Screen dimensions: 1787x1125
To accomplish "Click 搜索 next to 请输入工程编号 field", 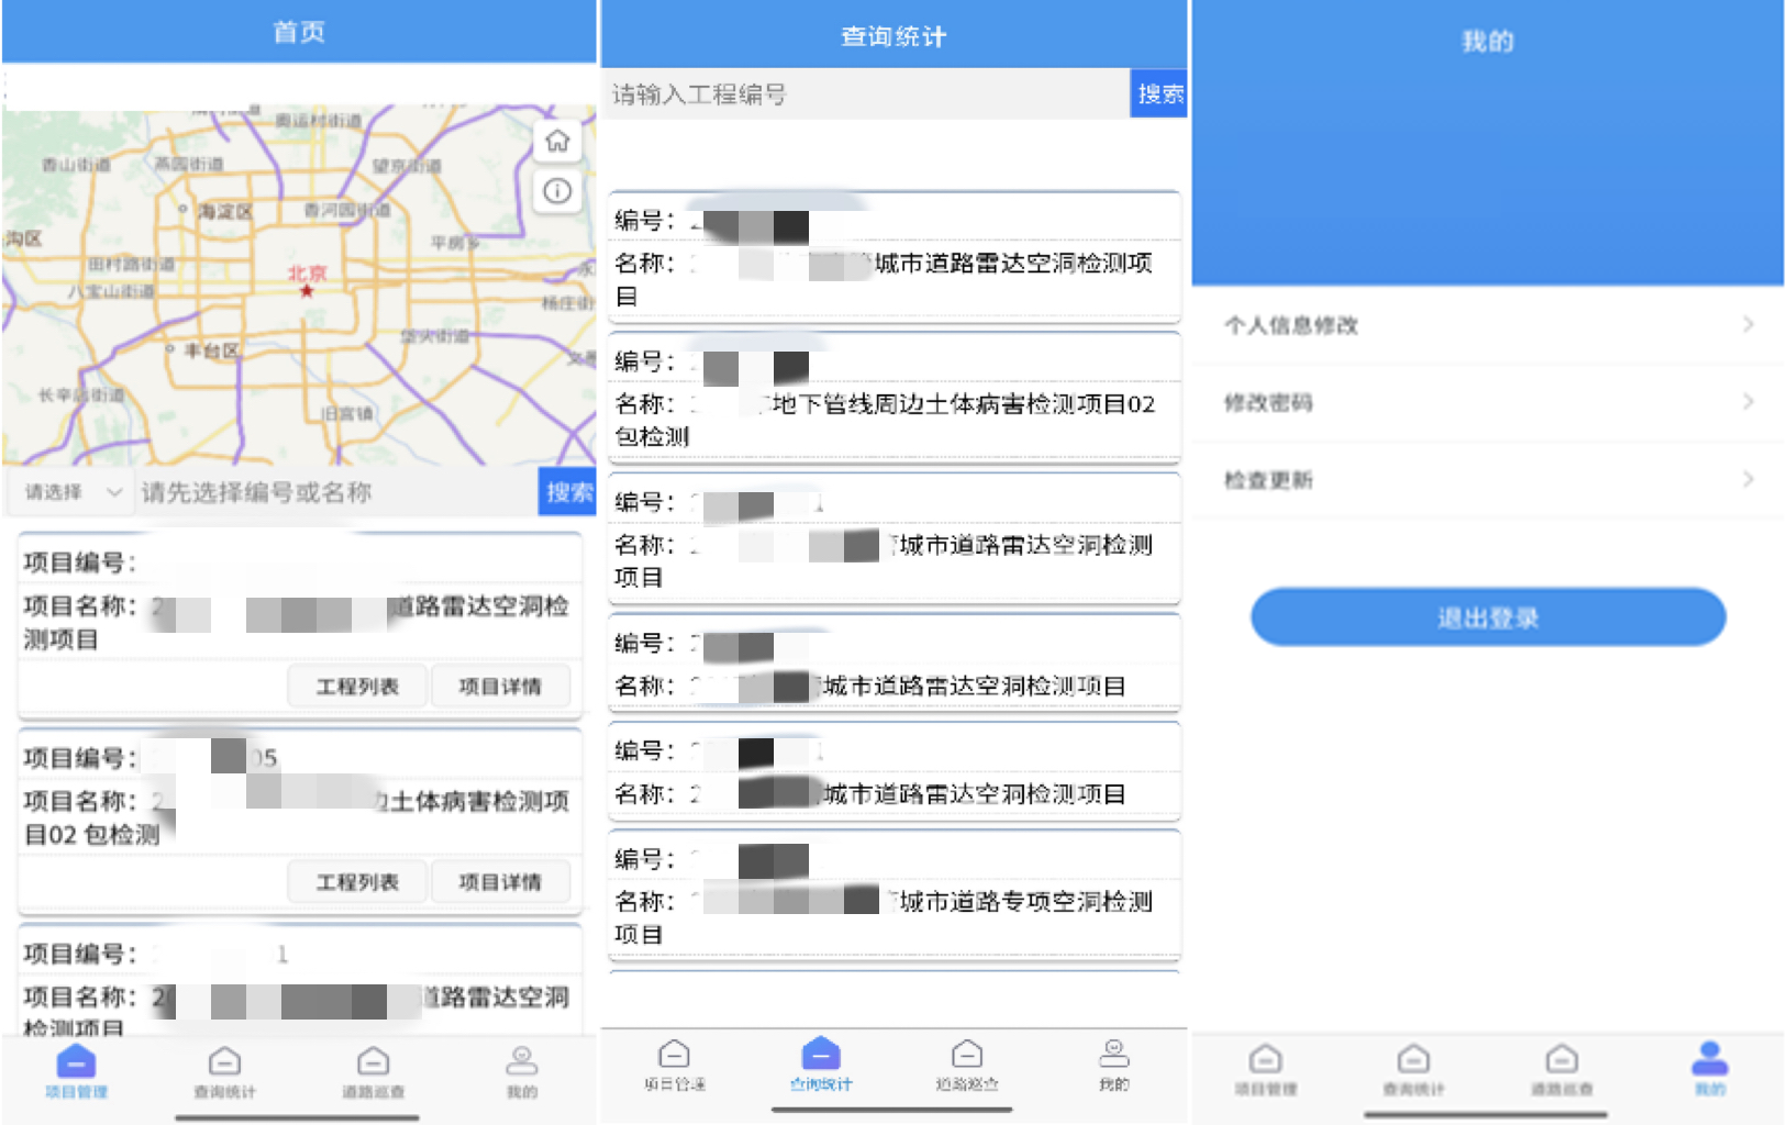I will (x=1158, y=94).
